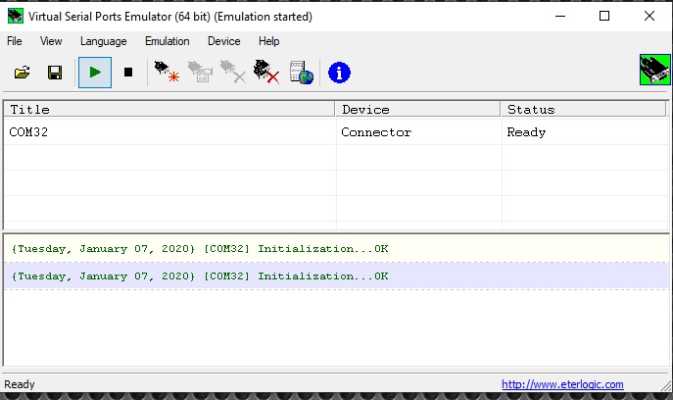Click the Save floppy disk icon
Image resolution: width=673 pixels, height=400 pixels.
(x=55, y=72)
